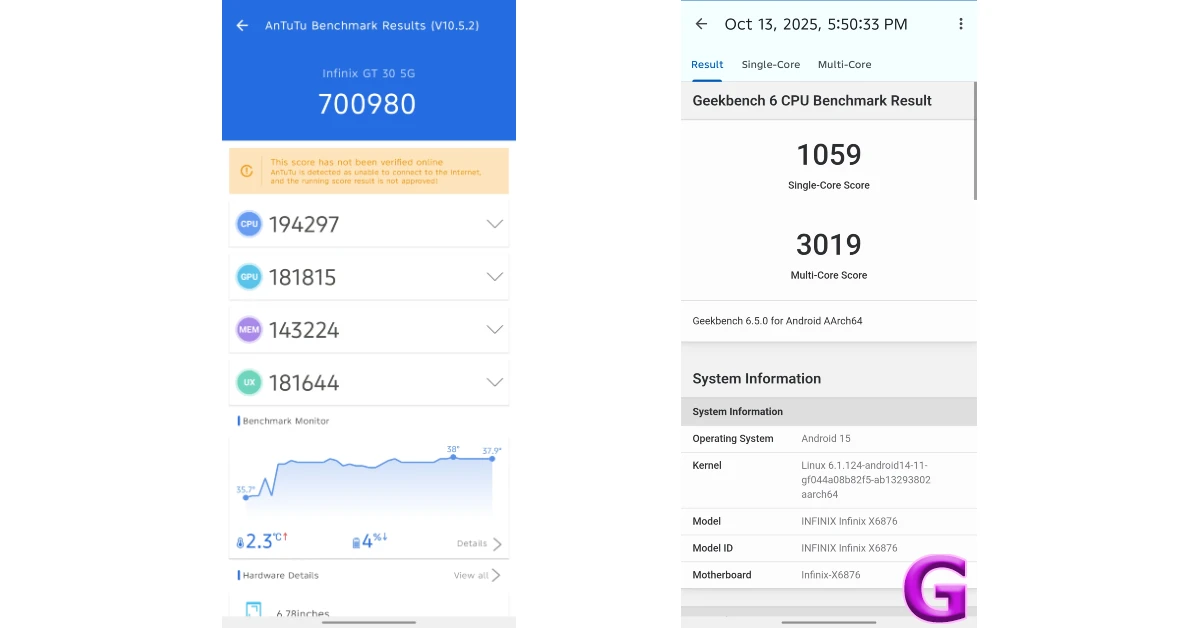This screenshot has width=1200, height=628.
Task: Open Benchmark Monitor Details link
Action: 479,544
